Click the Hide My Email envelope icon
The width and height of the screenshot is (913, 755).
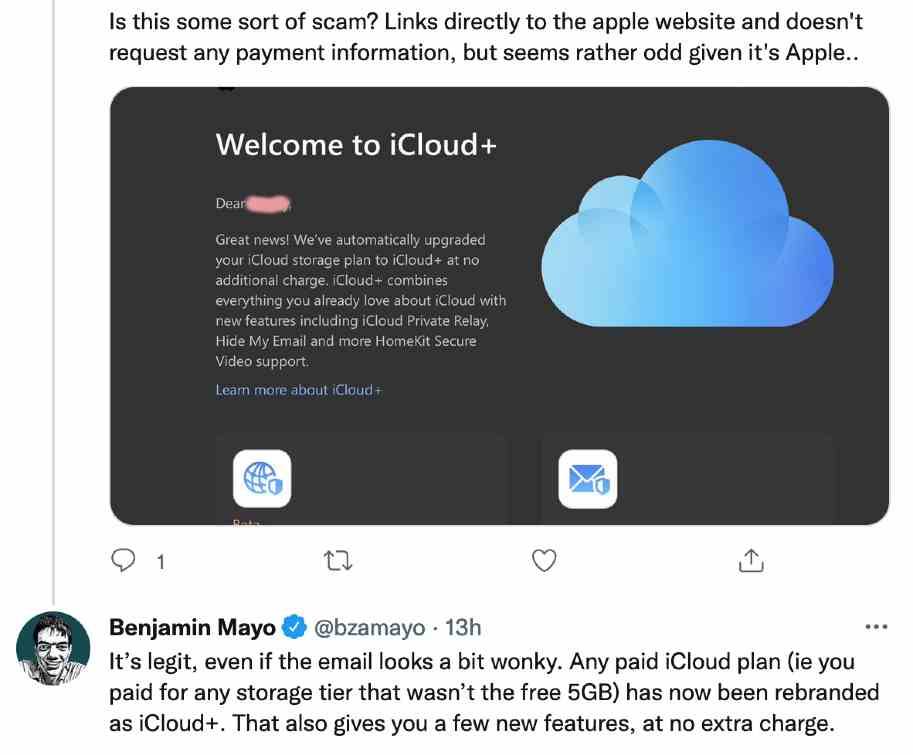(x=588, y=478)
